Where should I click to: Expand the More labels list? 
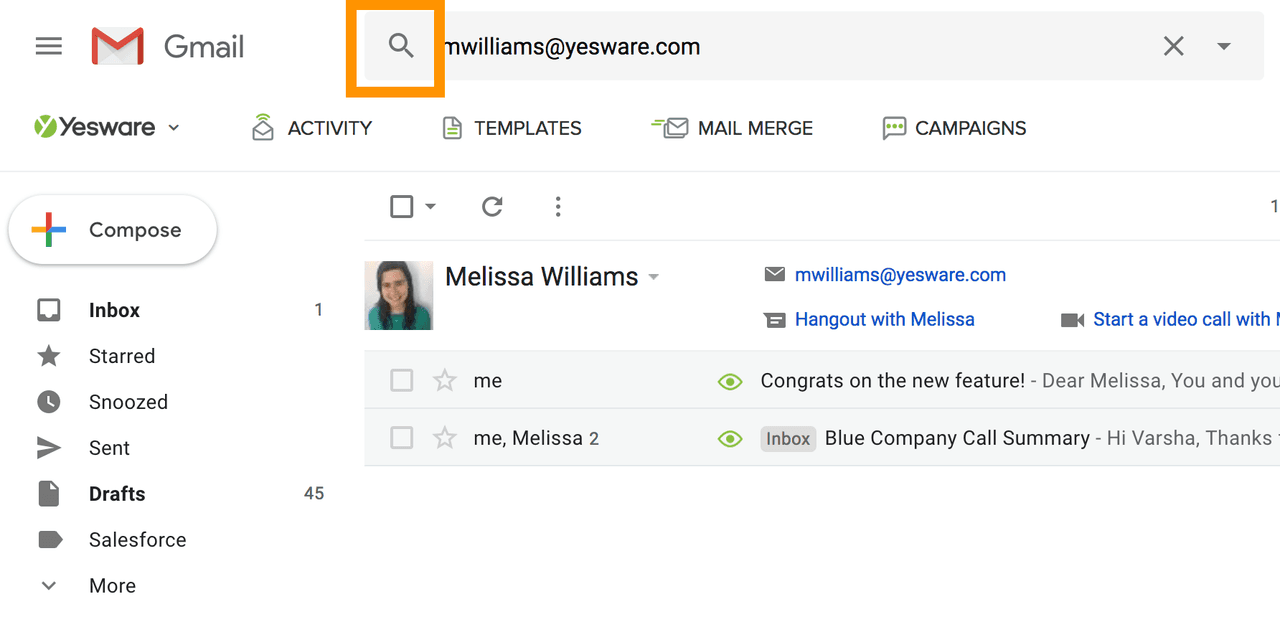(x=49, y=586)
